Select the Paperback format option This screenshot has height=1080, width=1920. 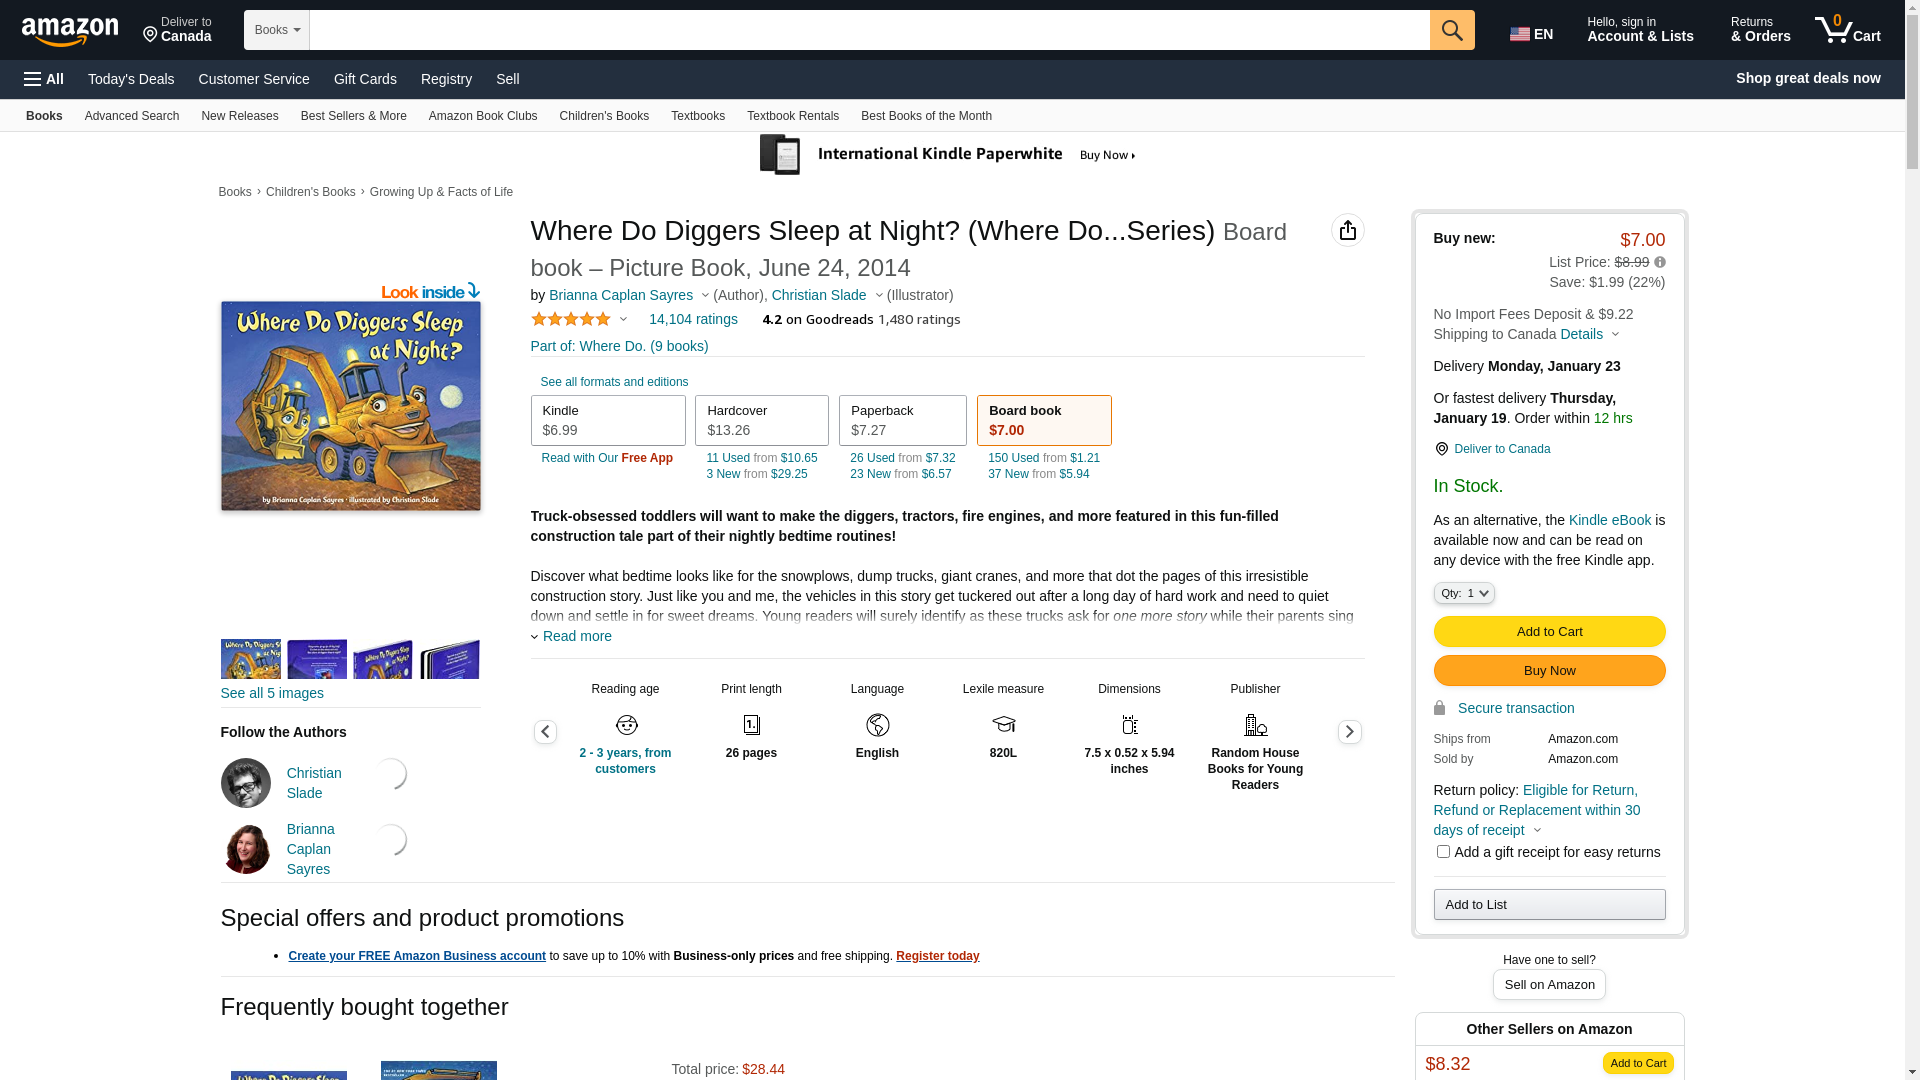902,420
